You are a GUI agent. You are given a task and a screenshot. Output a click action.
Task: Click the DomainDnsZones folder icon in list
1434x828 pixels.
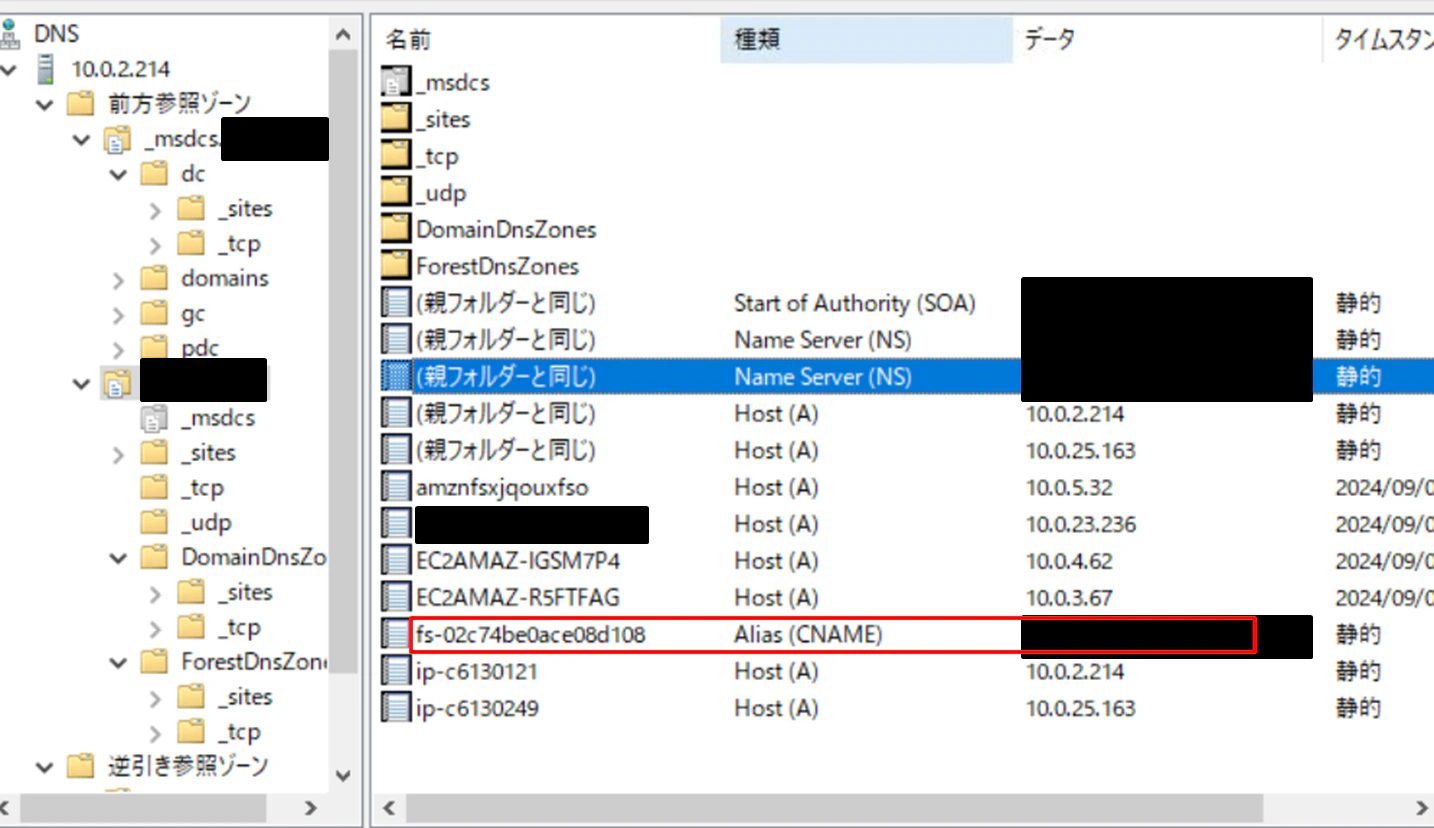tap(397, 229)
